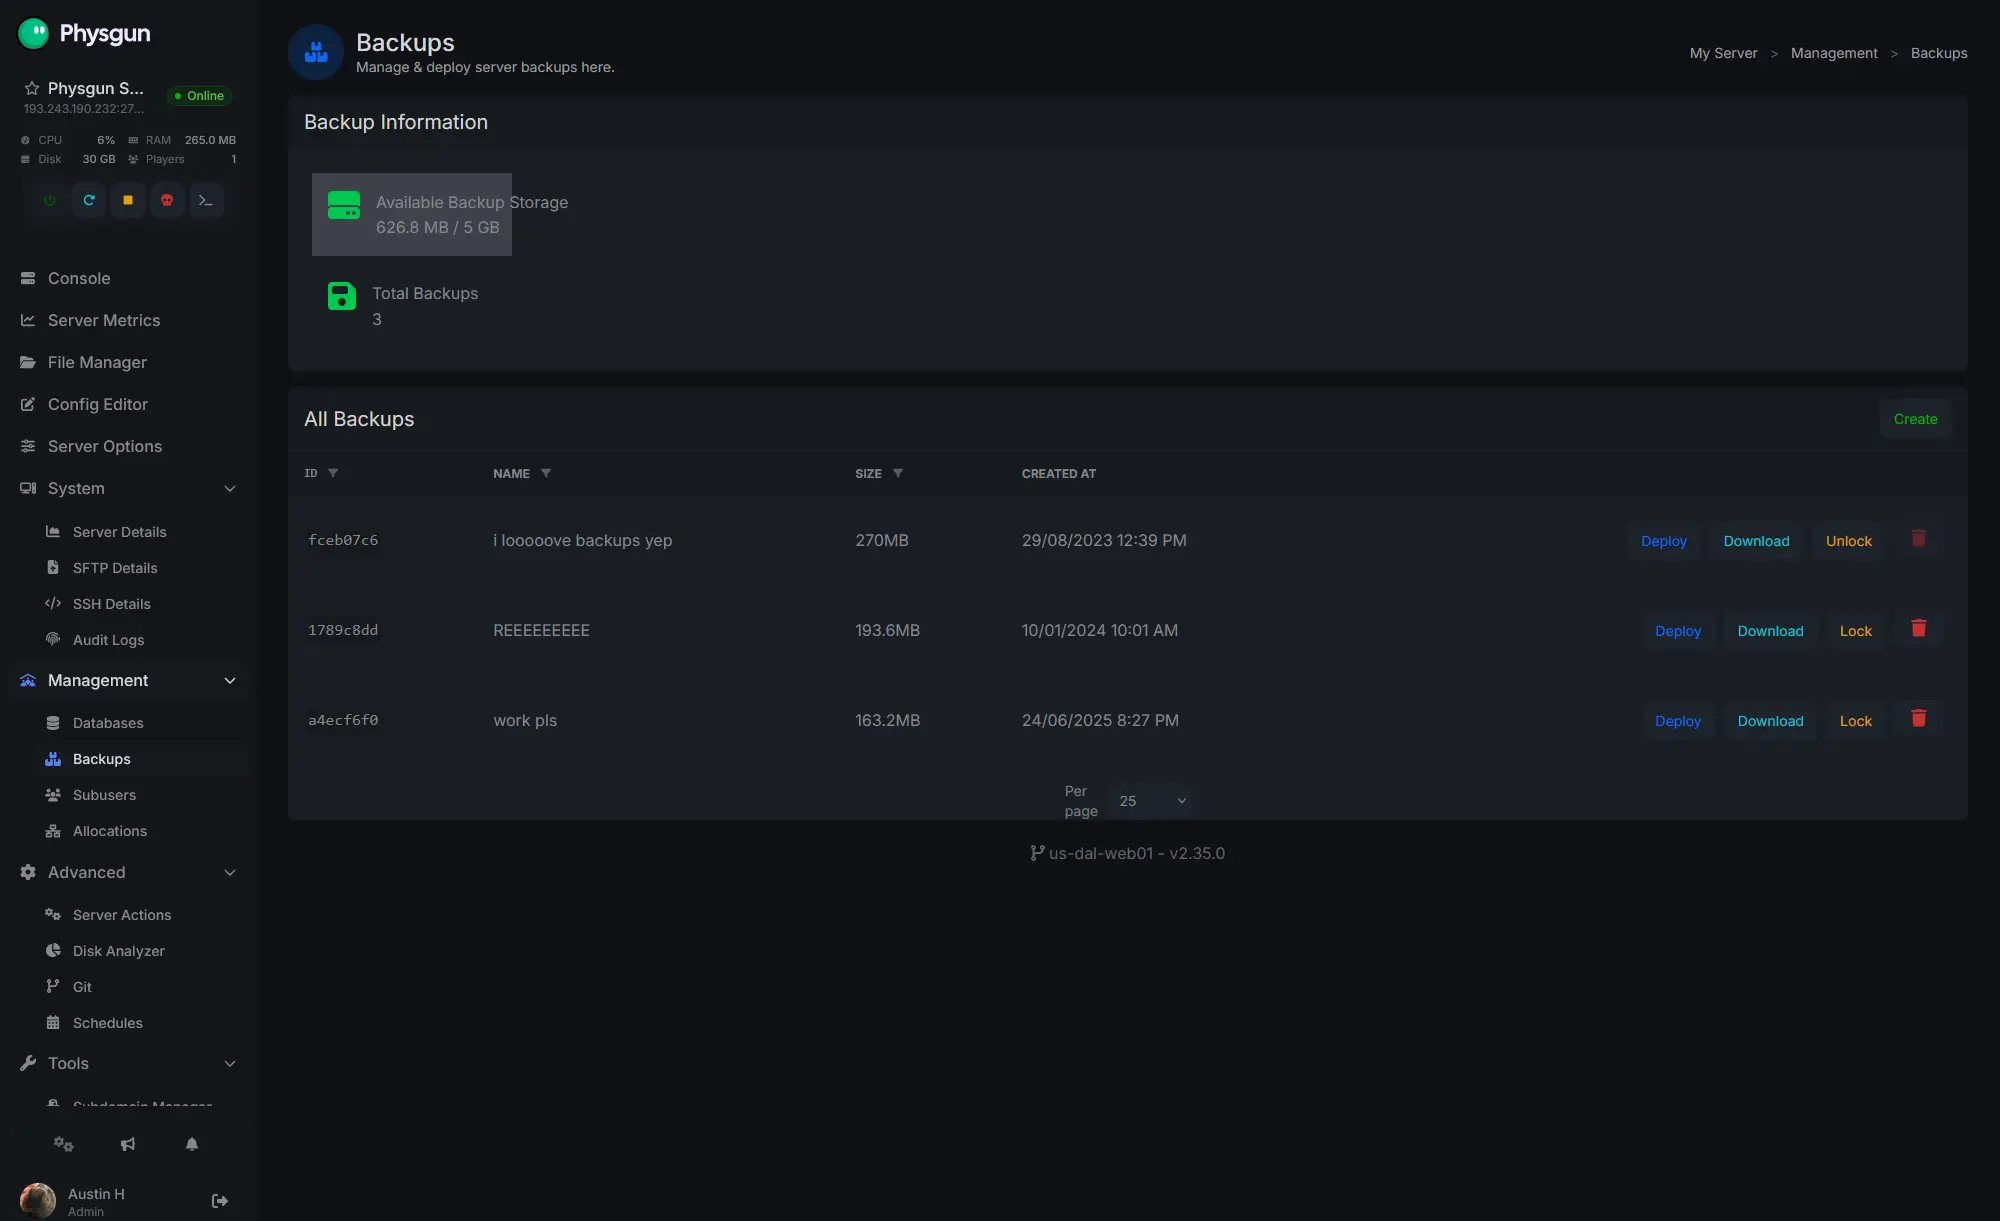
Task: Open Subusers page
Action: (x=140, y=795)
